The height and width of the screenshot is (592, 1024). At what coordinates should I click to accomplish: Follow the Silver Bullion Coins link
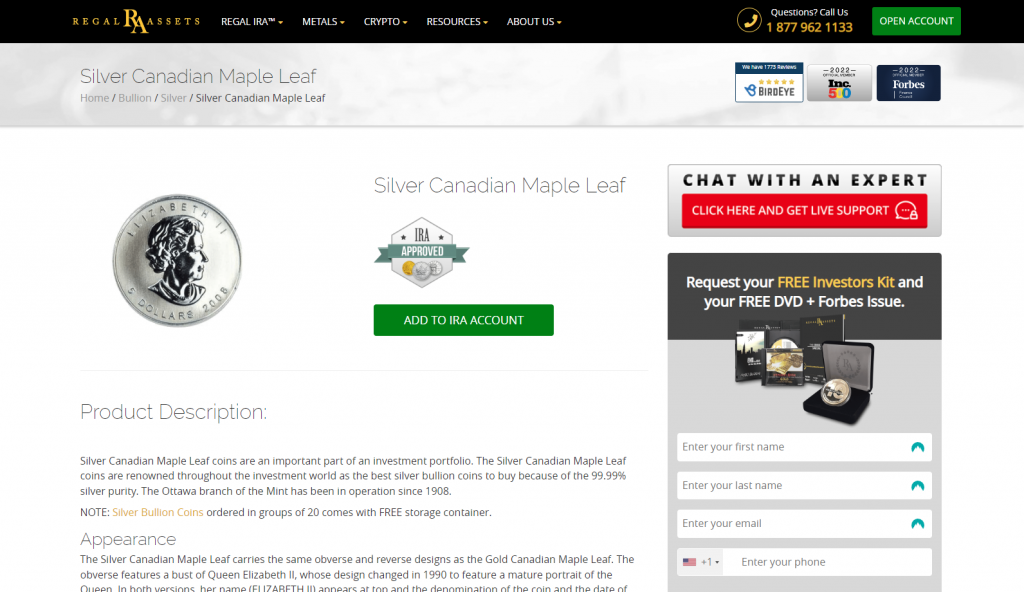point(157,512)
